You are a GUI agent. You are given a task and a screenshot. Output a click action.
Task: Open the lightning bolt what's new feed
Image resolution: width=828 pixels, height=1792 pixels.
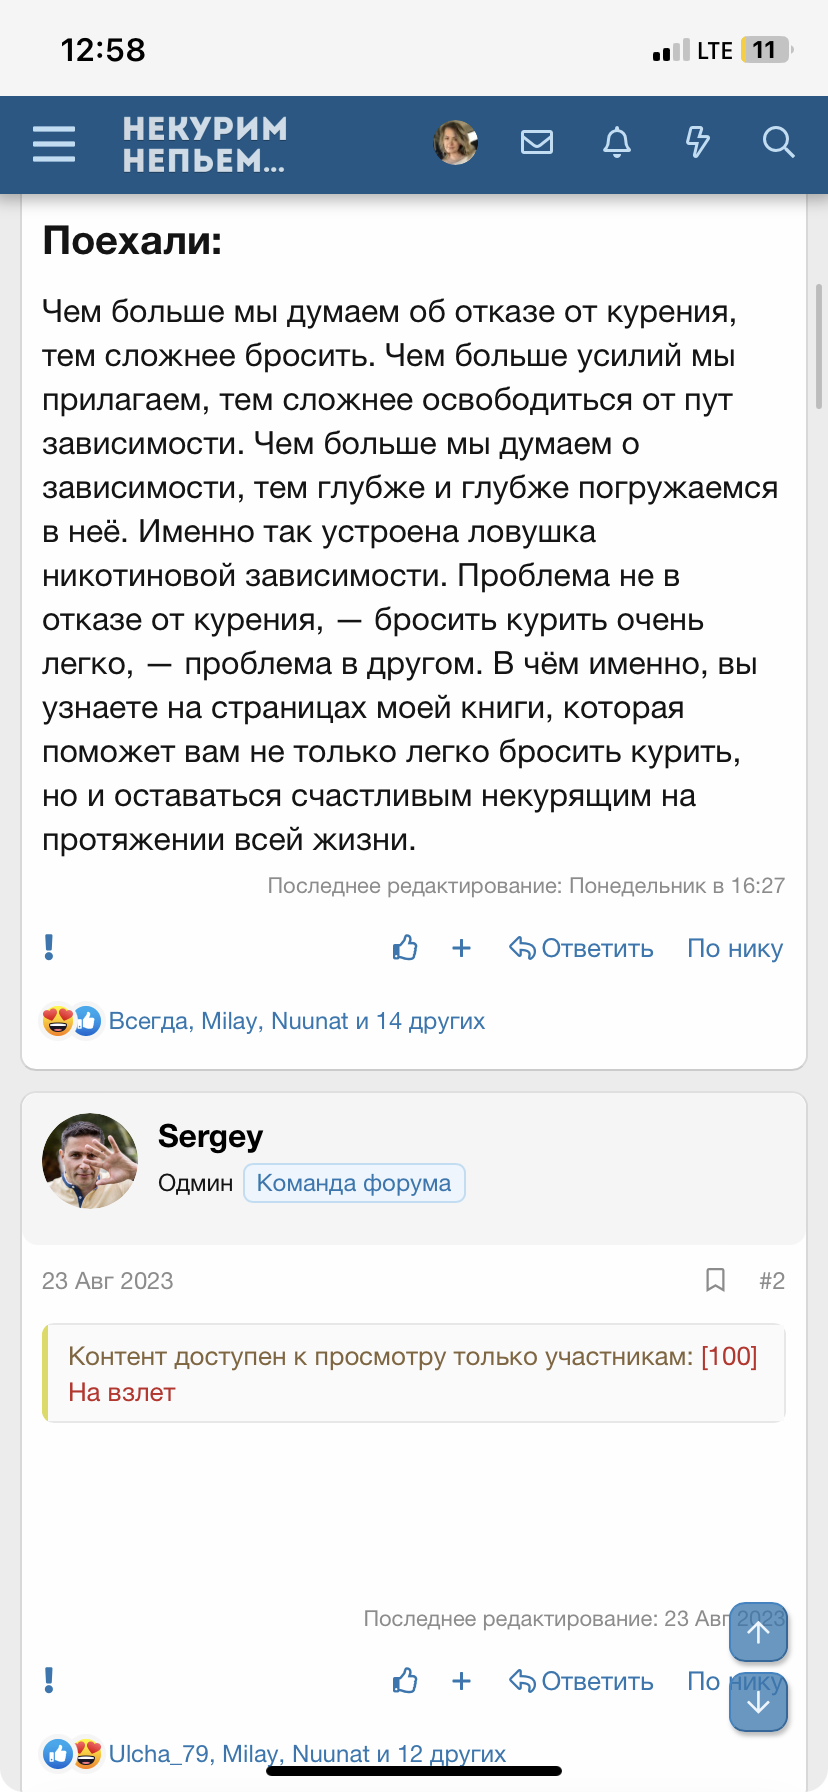coord(697,143)
